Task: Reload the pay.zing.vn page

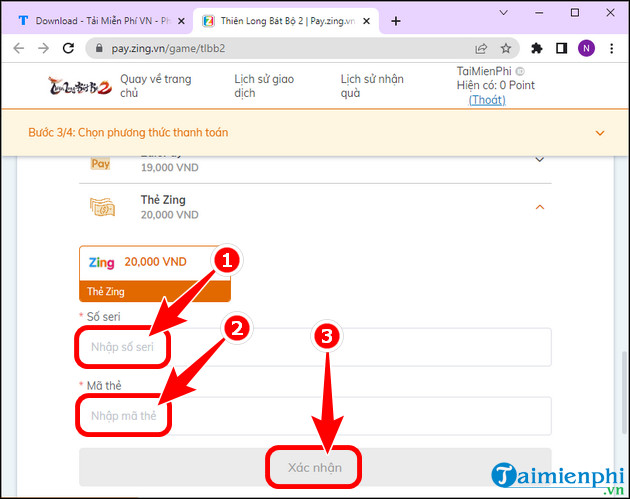Action: 69,48
